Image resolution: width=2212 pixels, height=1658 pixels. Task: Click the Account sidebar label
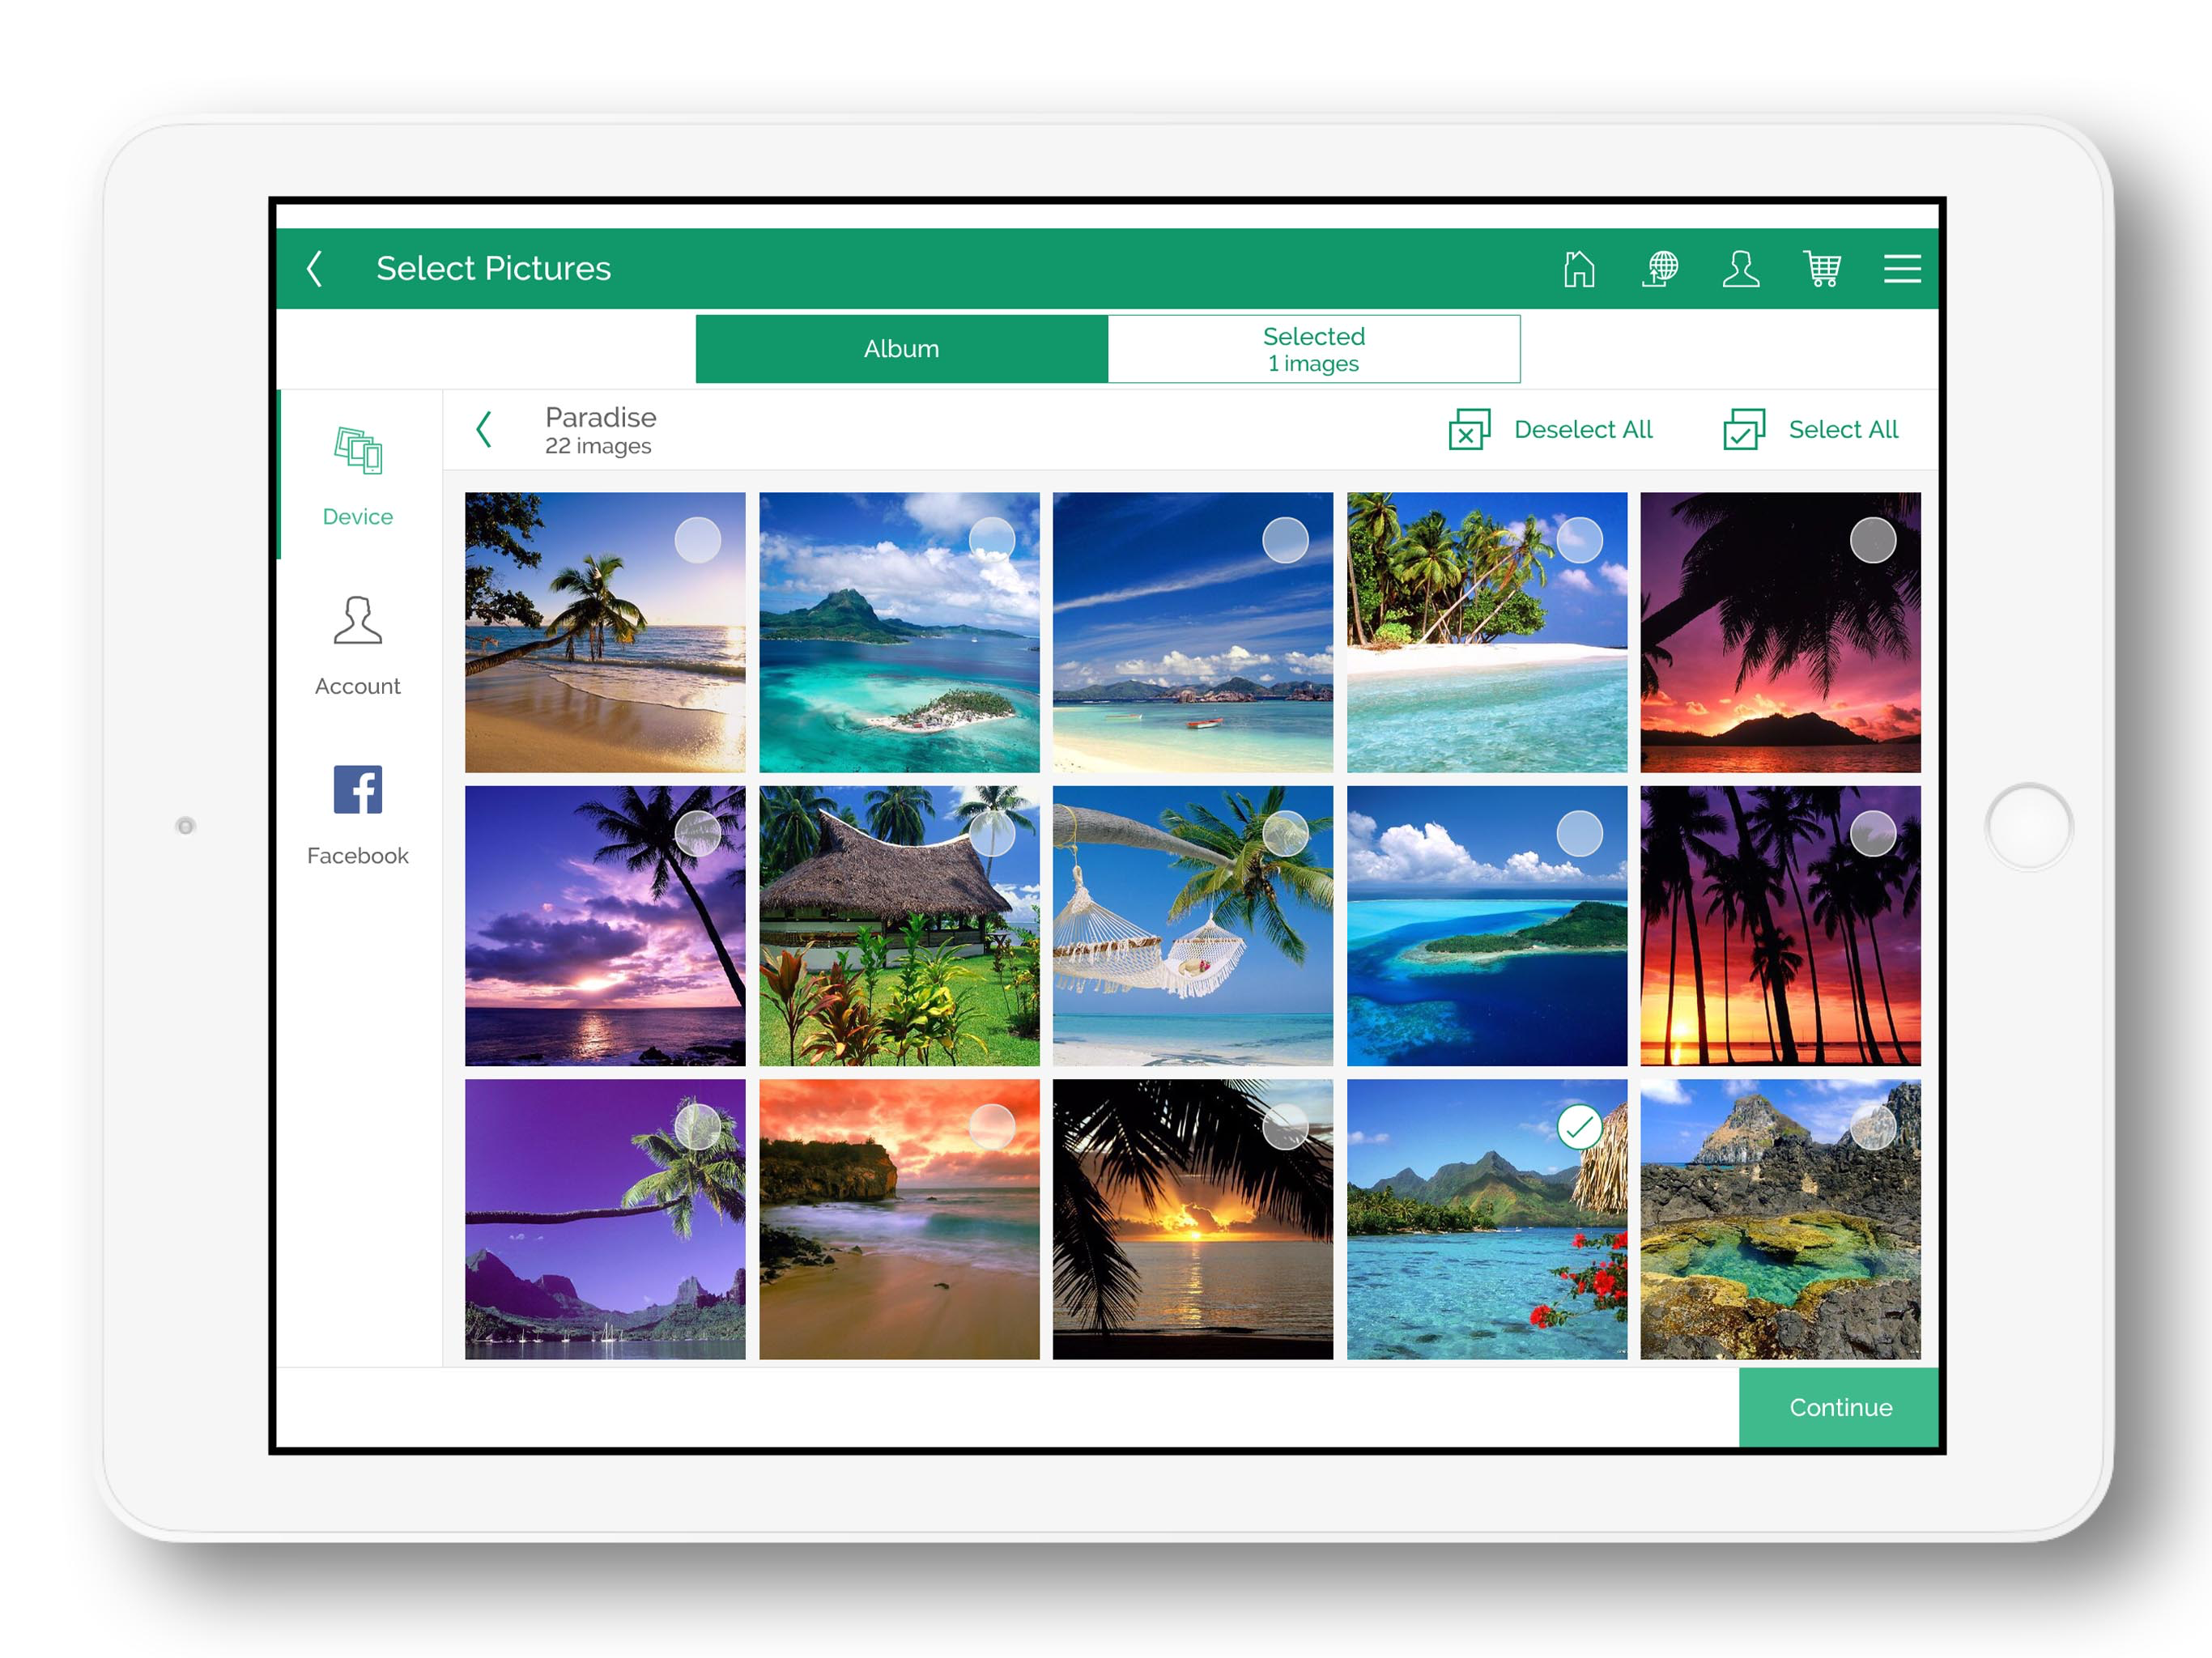click(357, 686)
